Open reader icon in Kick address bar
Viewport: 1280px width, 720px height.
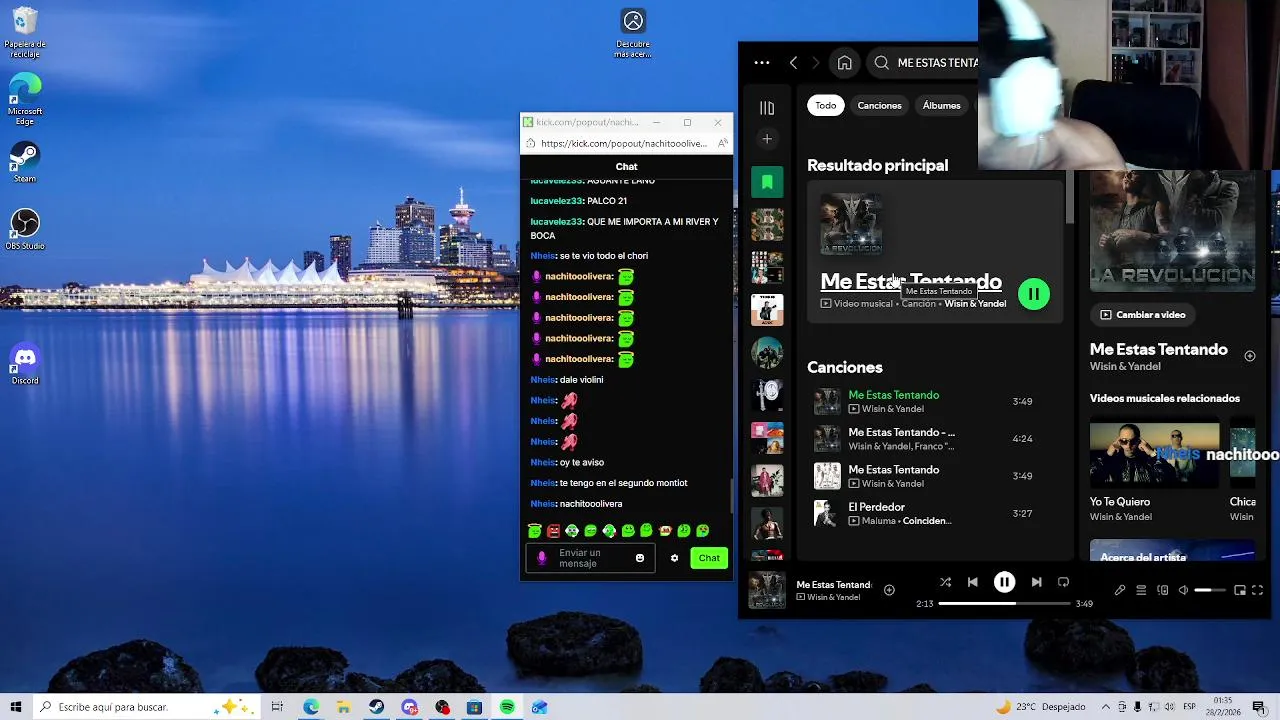[x=722, y=143]
